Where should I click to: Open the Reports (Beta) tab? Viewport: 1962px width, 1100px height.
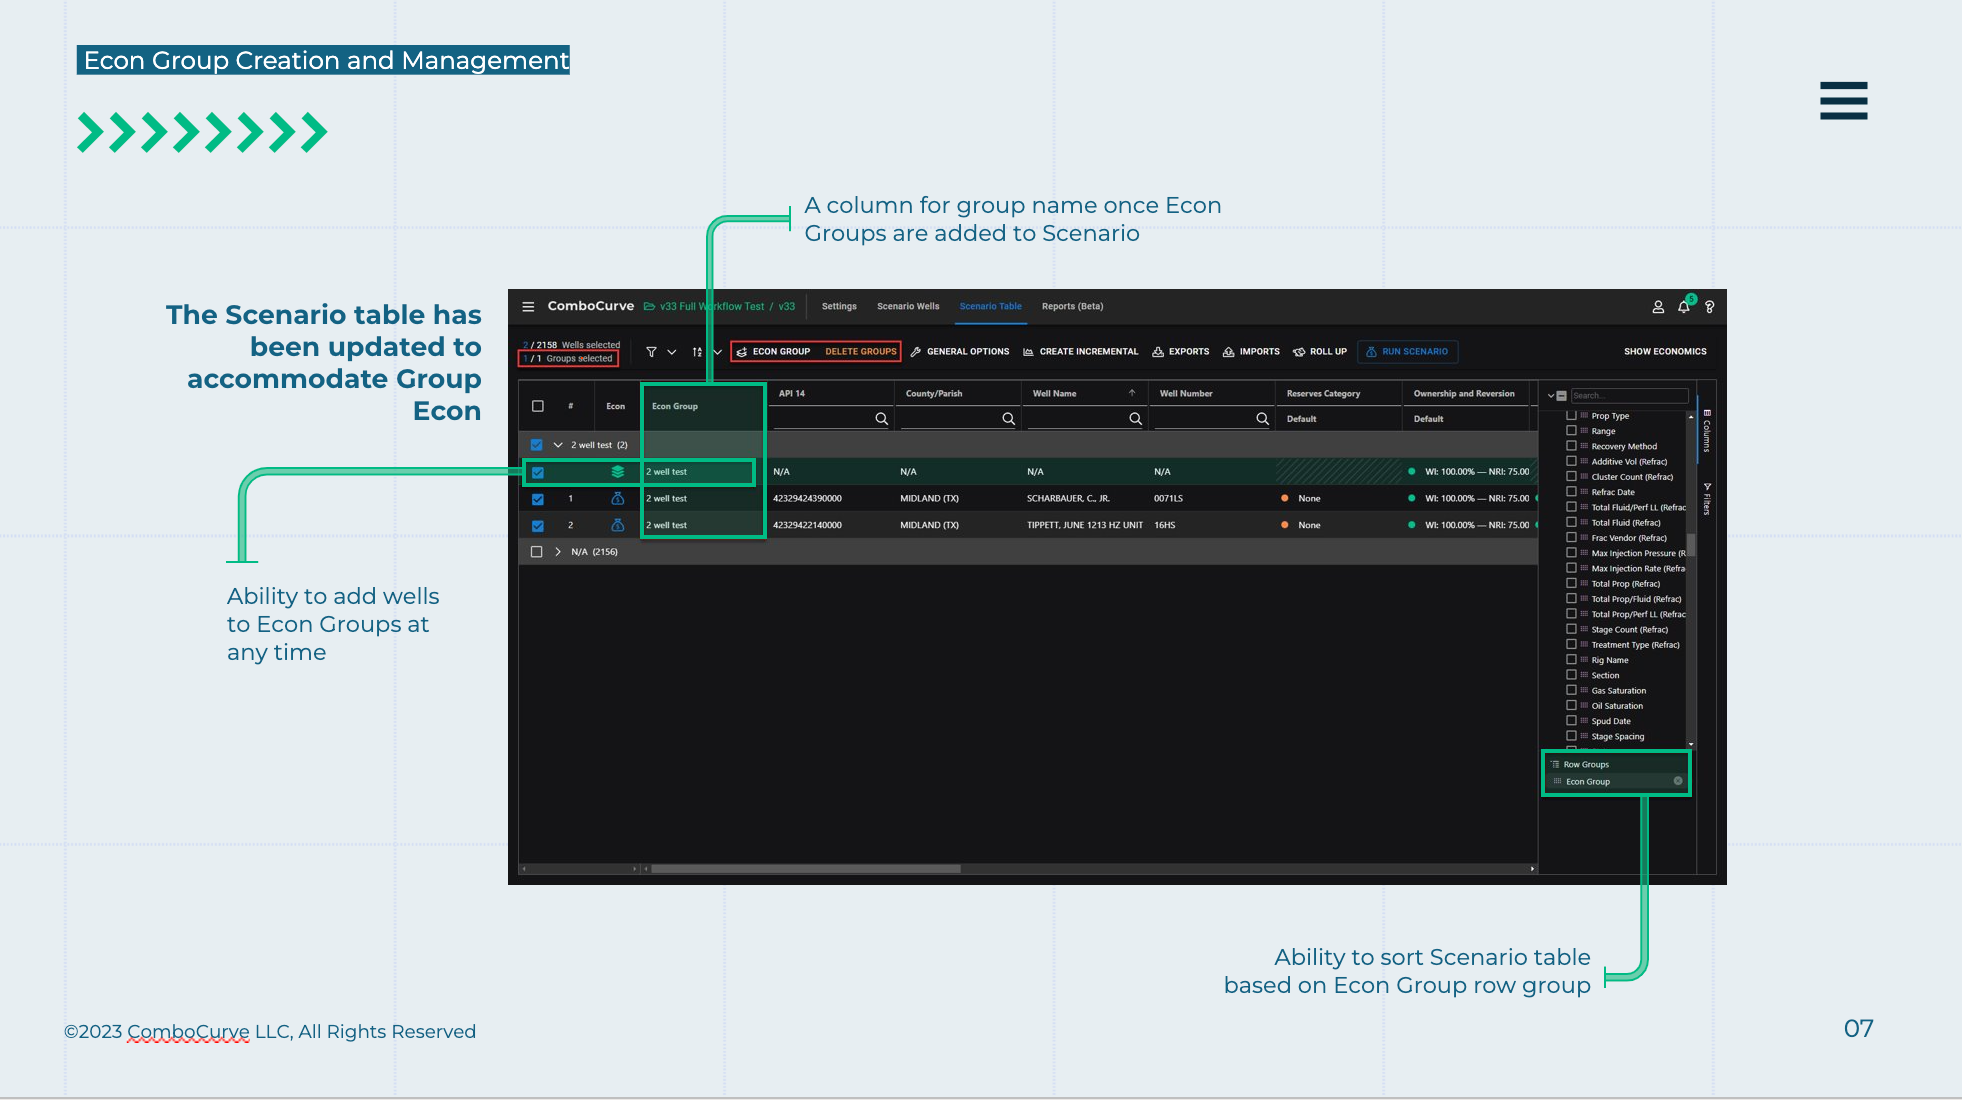pos(1072,307)
